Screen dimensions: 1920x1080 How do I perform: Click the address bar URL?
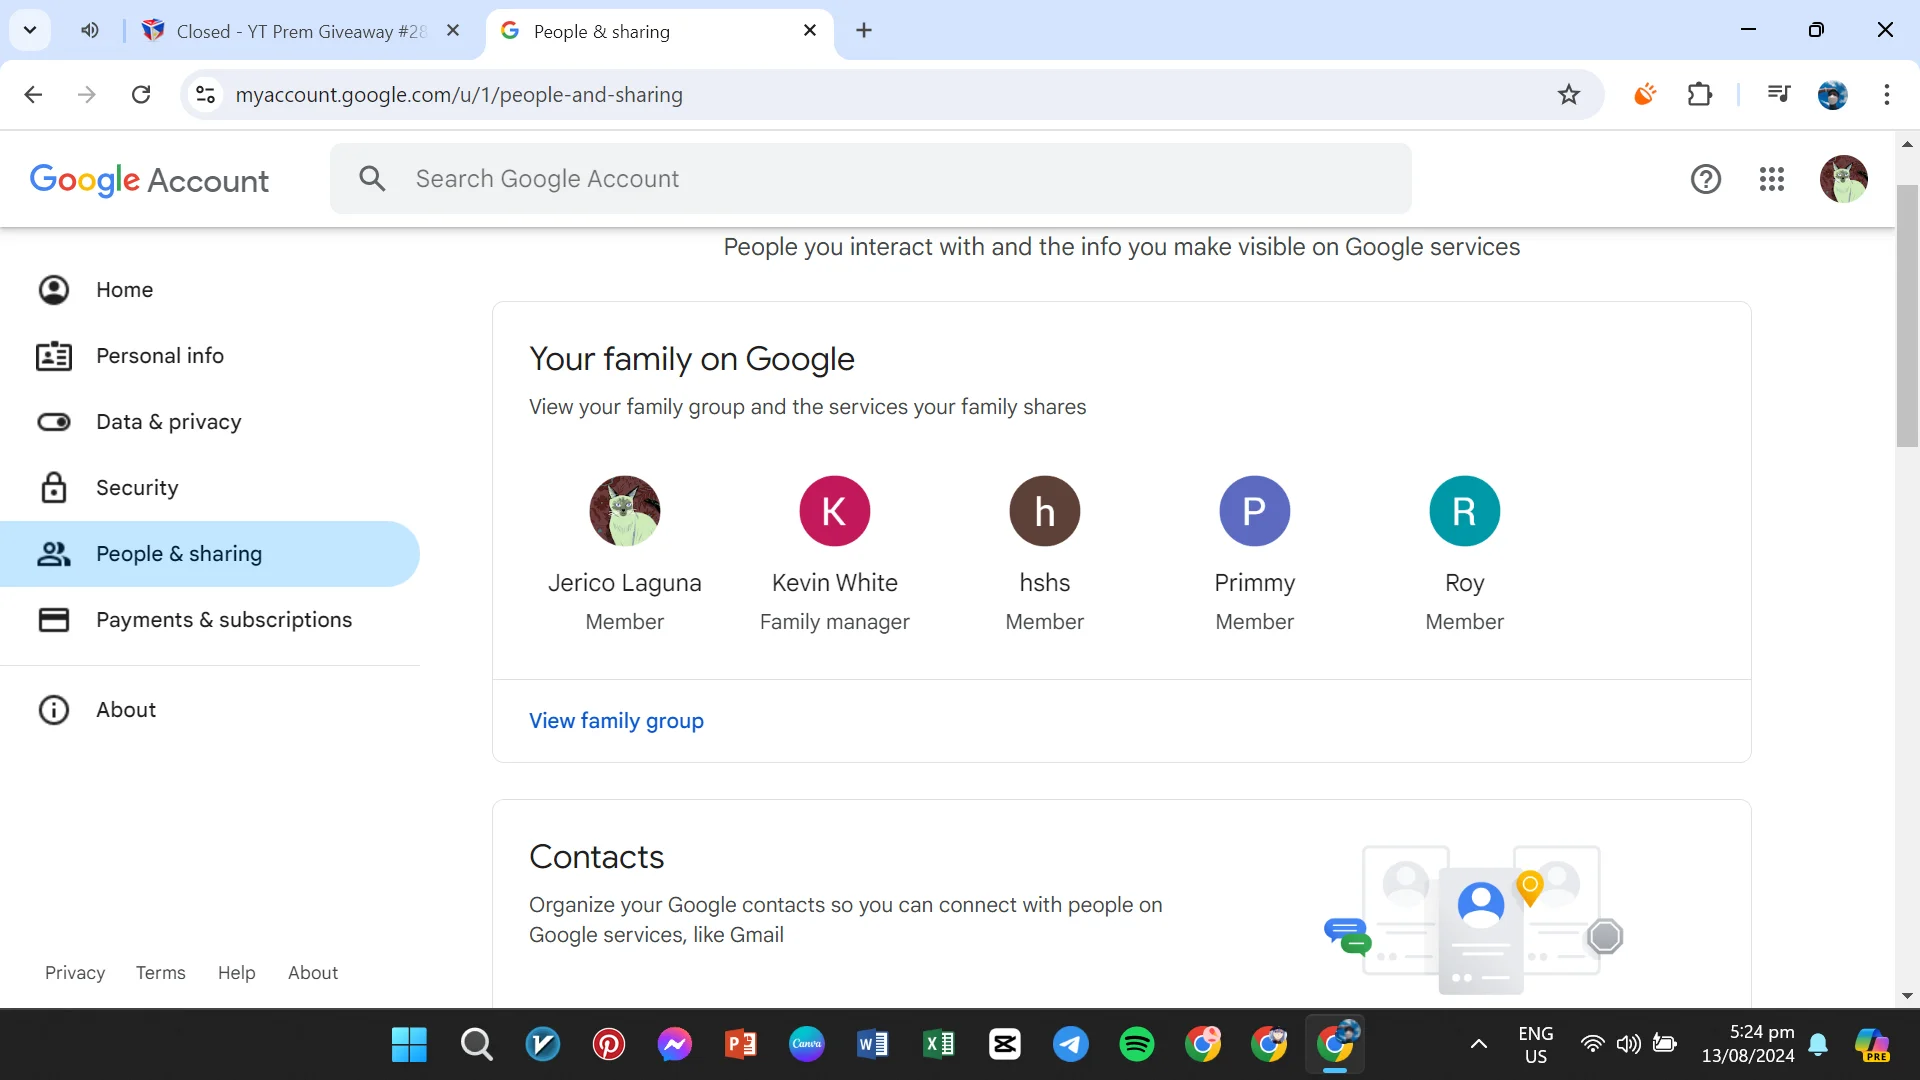pyautogui.click(x=459, y=95)
